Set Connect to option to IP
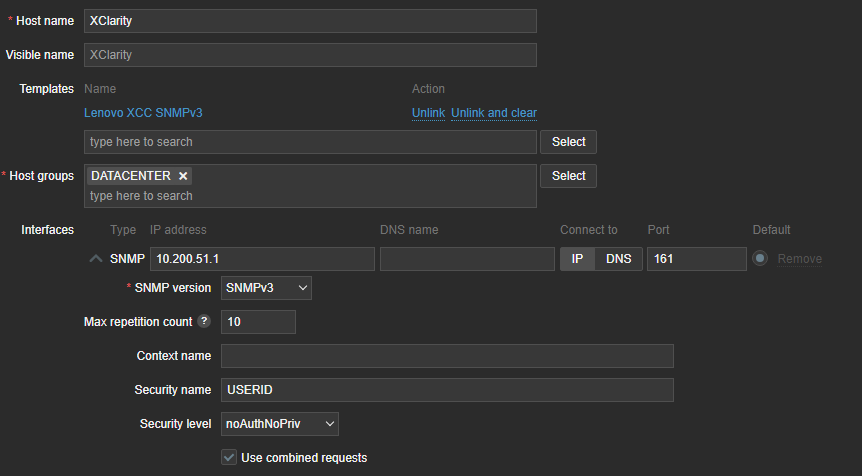The width and height of the screenshot is (862, 476). pyautogui.click(x=577, y=259)
